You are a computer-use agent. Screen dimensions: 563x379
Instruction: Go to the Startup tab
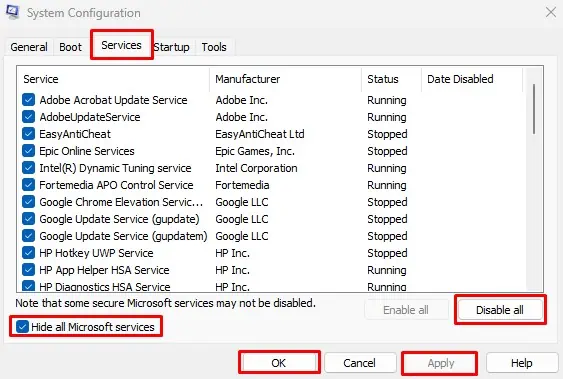click(172, 47)
